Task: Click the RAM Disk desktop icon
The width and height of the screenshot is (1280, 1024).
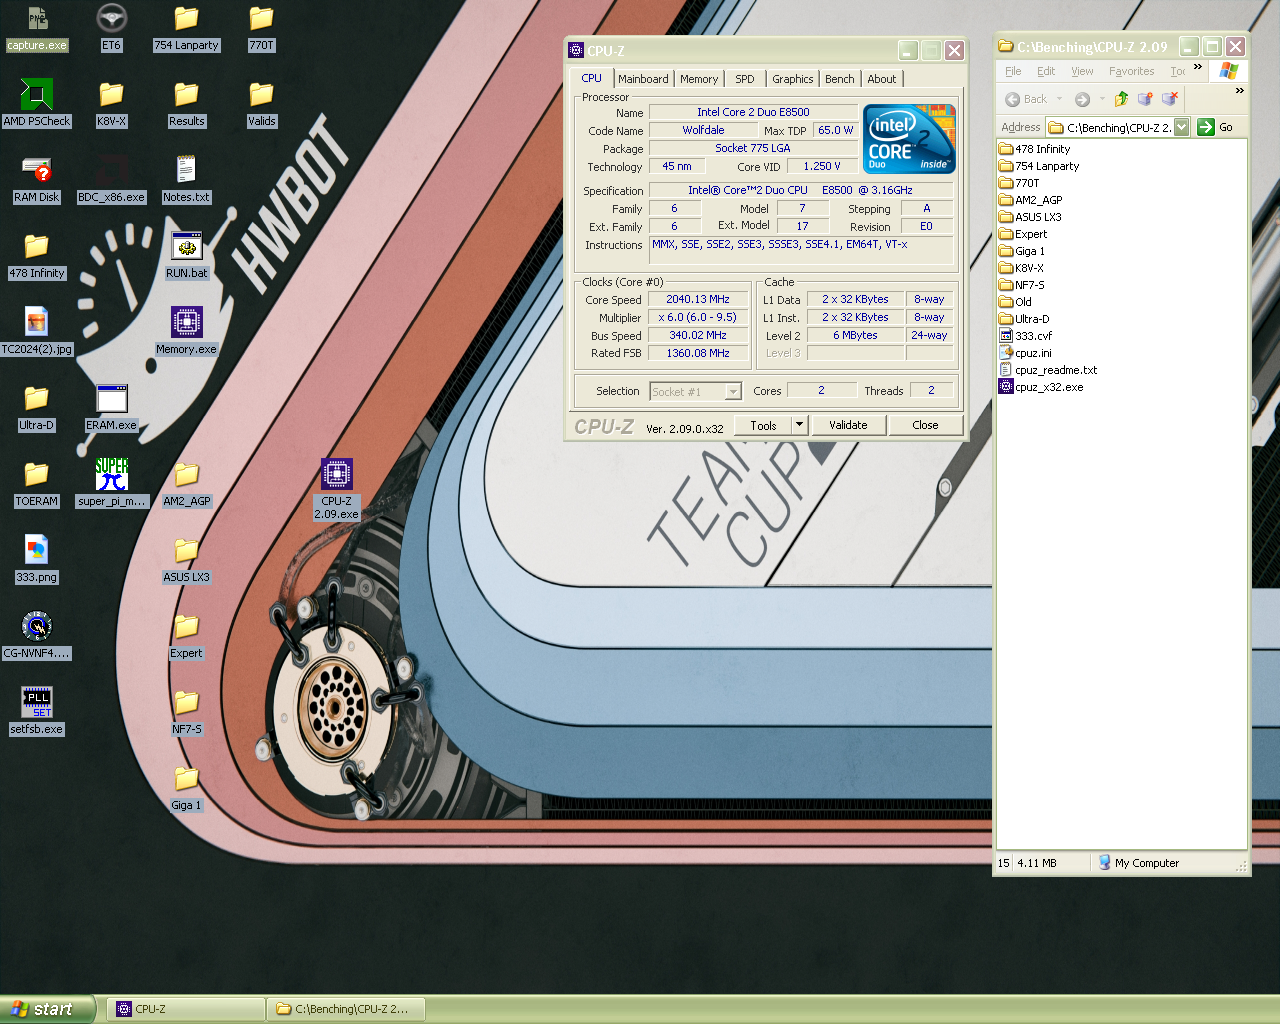Action: [x=37, y=180]
